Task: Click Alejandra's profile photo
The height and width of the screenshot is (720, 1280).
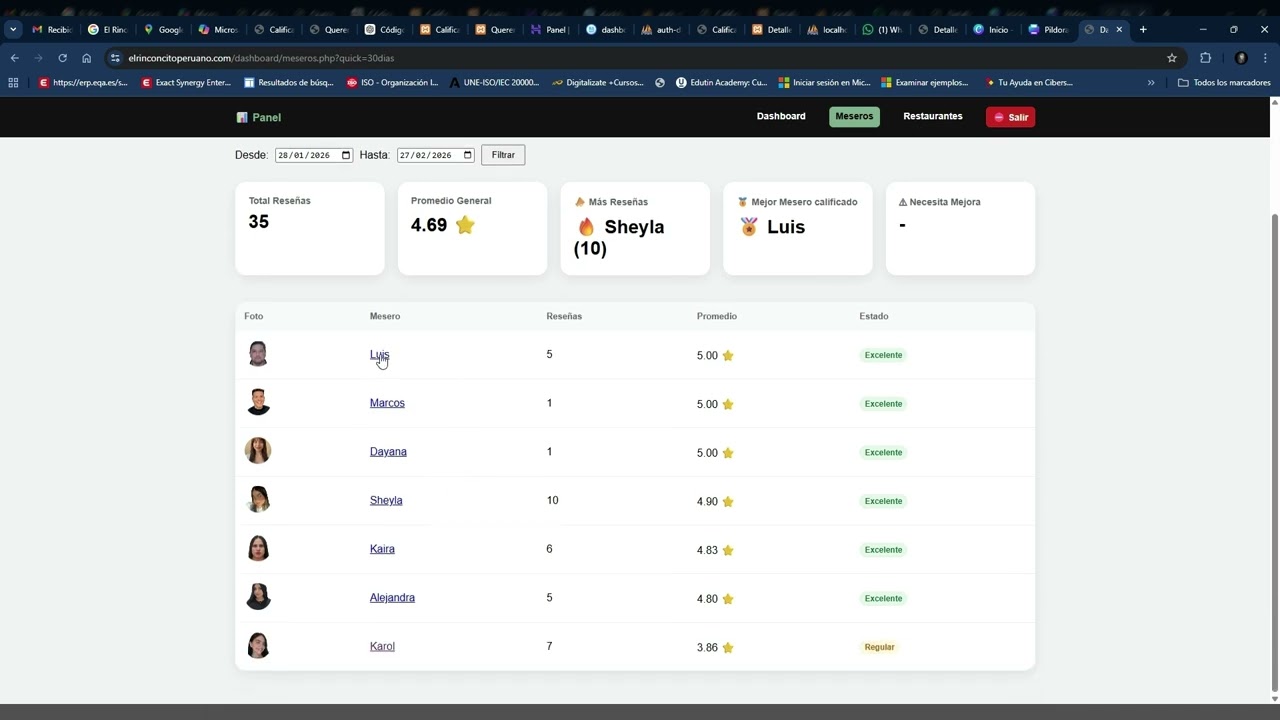Action: point(258,597)
